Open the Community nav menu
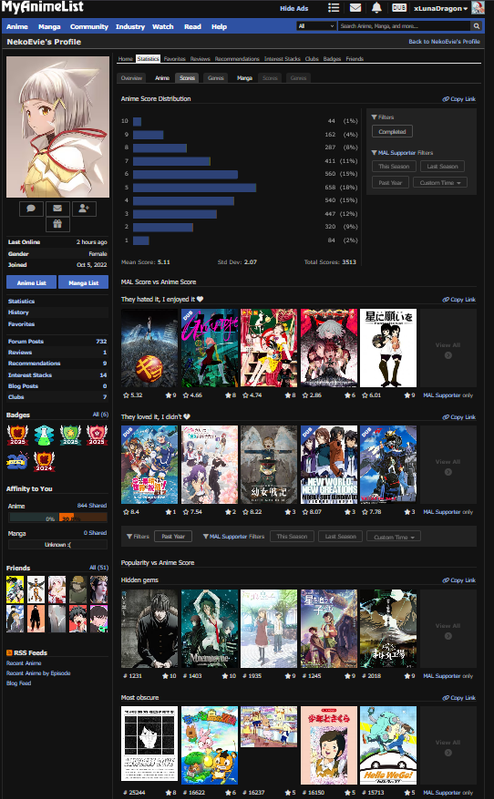This screenshot has width=494, height=799. pos(89,26)
